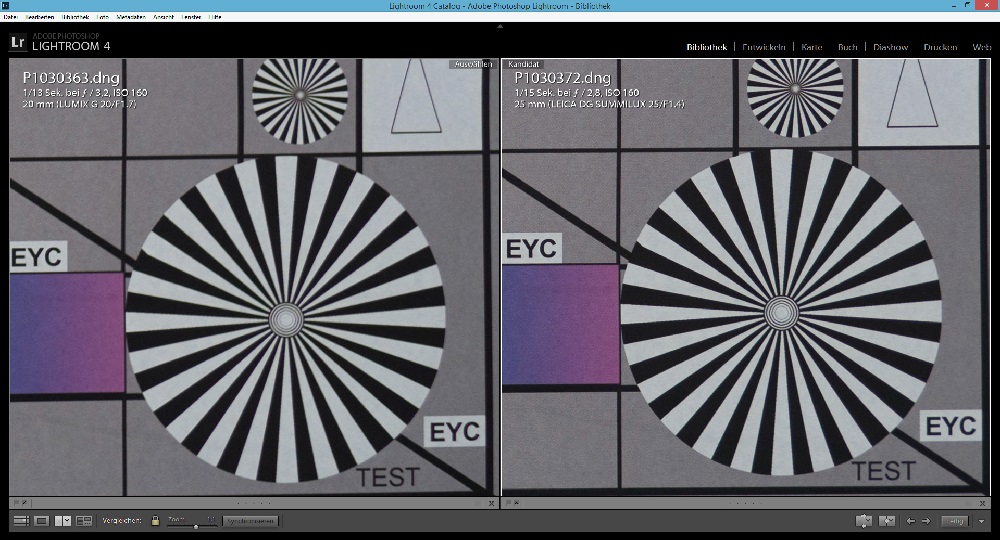The image size is (1000, 540).
Task: Click the window system menu icon
Action: [x=5, y=5]
